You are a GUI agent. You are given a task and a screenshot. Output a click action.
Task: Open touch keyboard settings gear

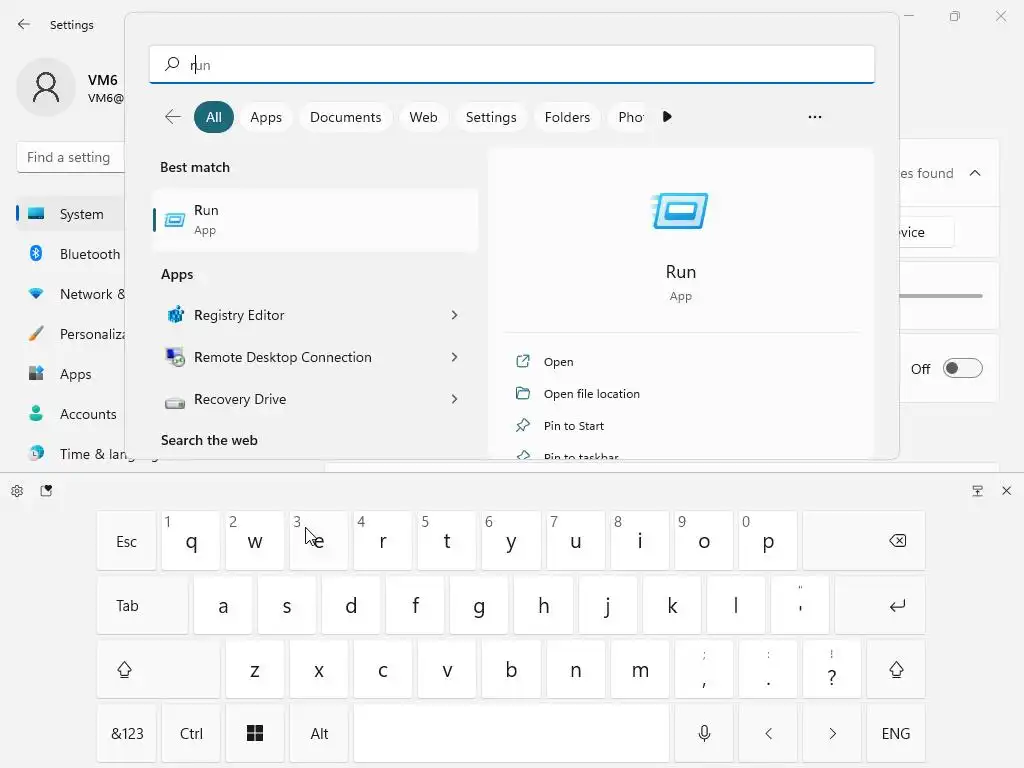coord(17,491)
